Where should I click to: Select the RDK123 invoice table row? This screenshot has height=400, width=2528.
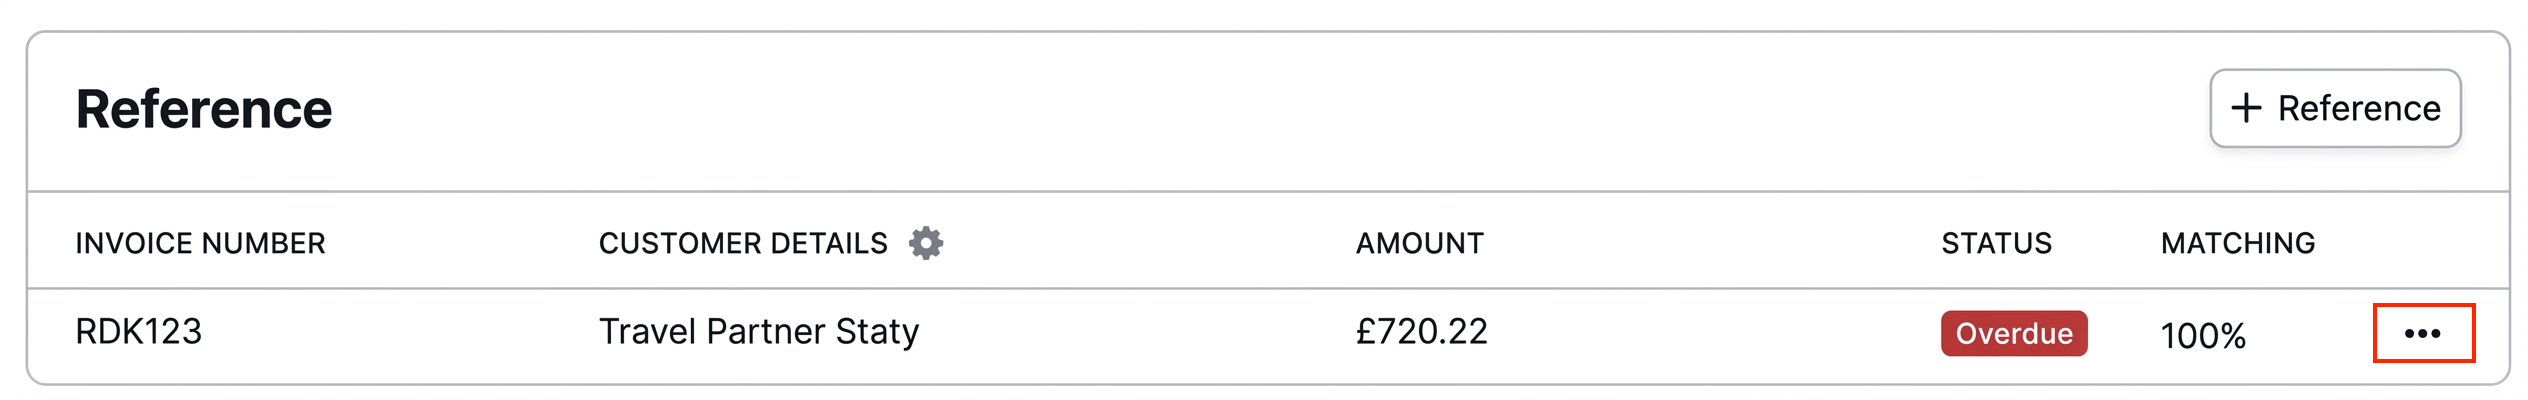(1100, 335)
